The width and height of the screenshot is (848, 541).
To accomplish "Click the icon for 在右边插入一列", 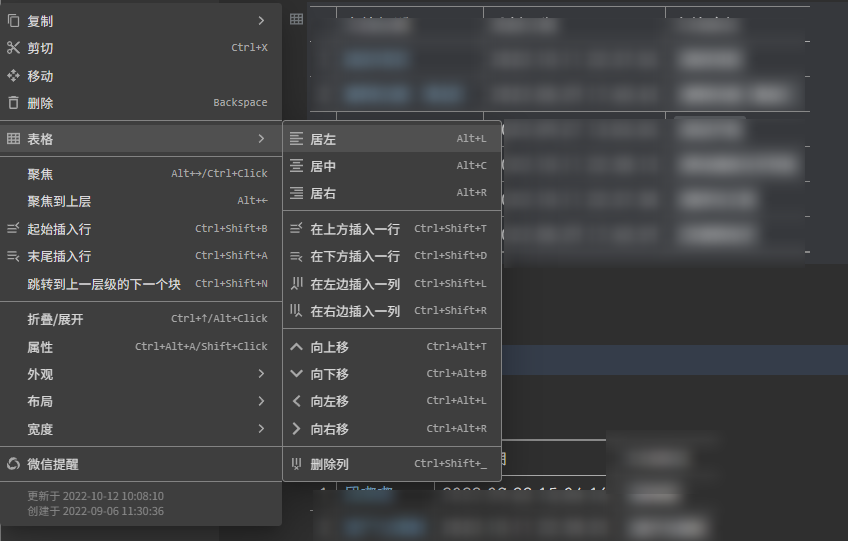I will (x=296, y=311).
